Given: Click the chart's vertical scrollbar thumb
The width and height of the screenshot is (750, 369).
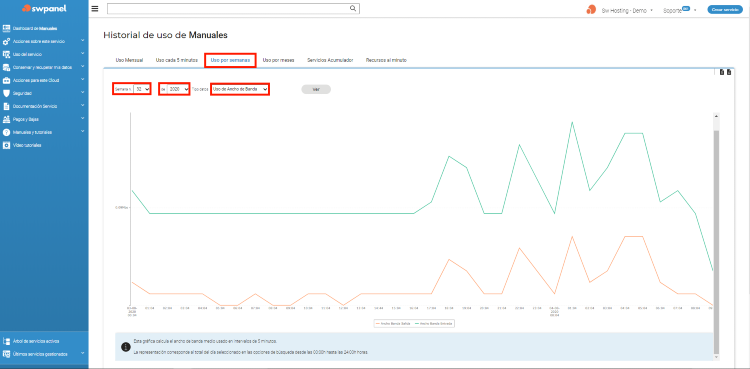Looking at the screenshot, I should [x=716, y=242].
